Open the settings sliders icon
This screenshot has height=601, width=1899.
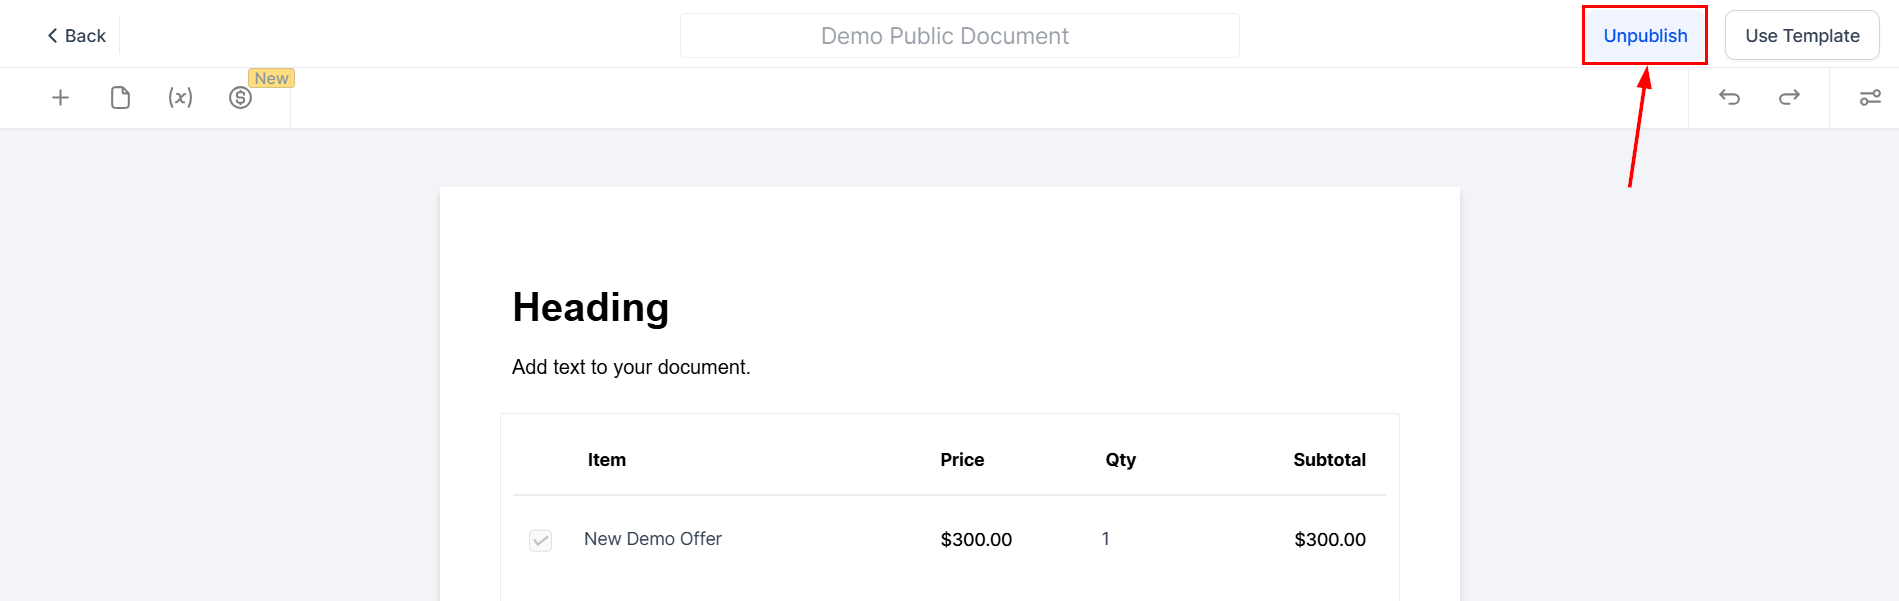coord(1869,97)
